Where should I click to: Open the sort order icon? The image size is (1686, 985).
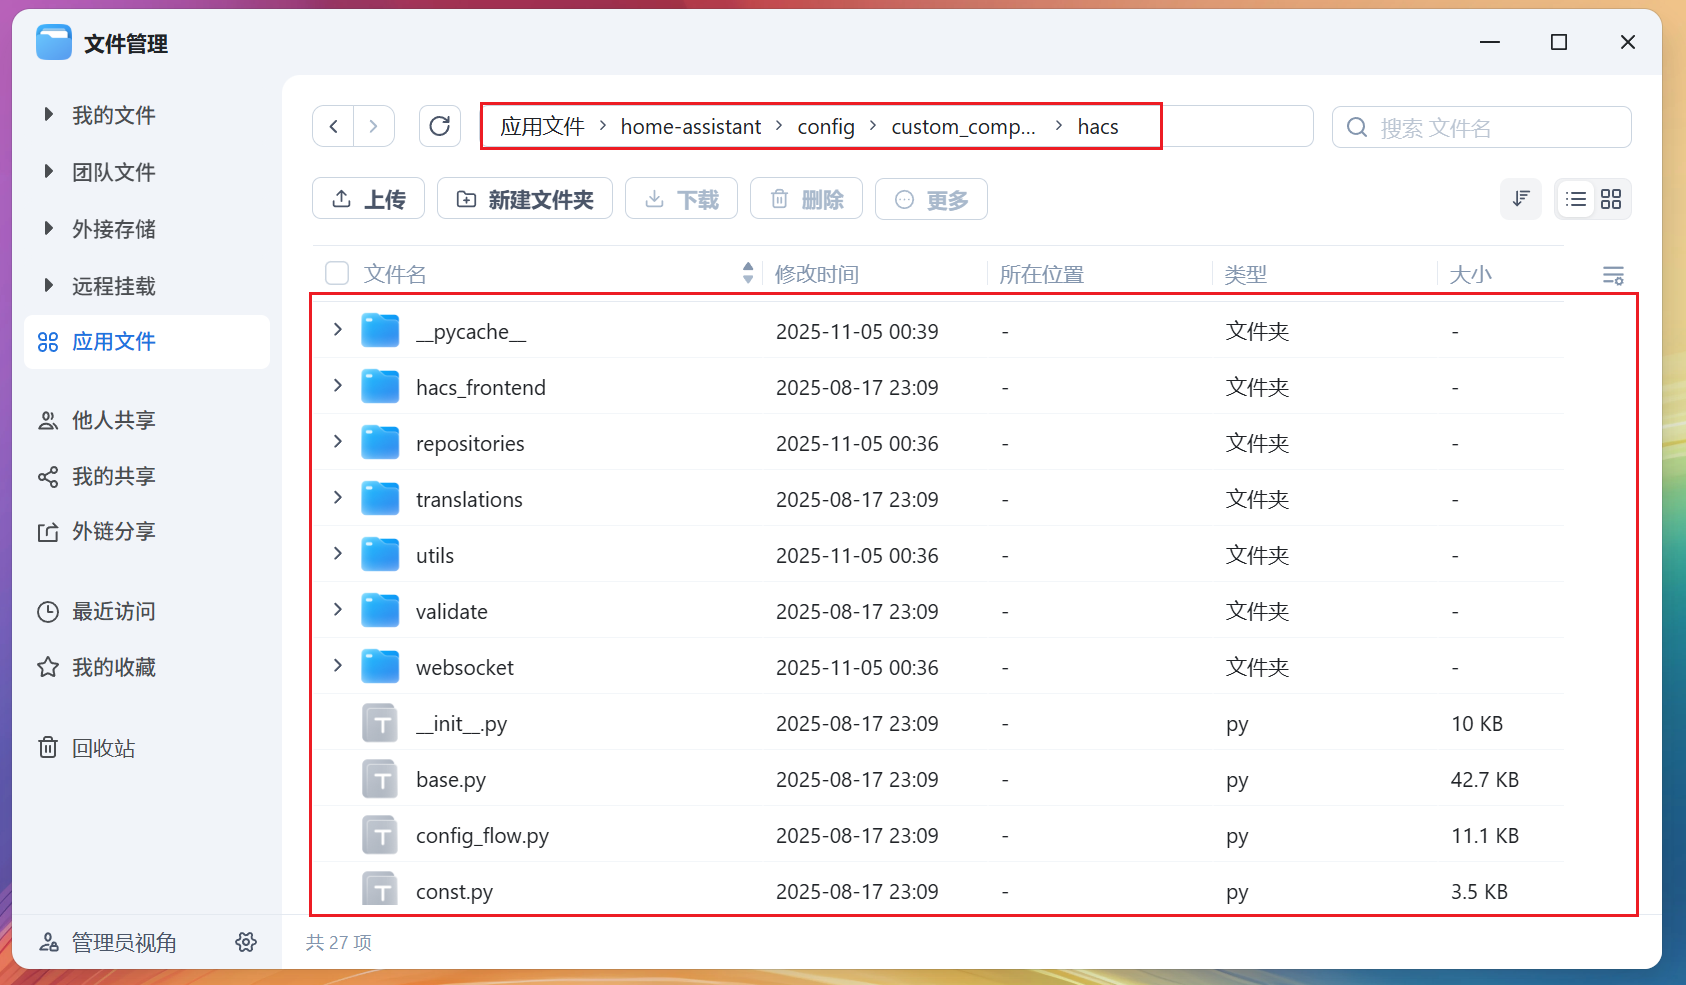tap(1520, 199)
